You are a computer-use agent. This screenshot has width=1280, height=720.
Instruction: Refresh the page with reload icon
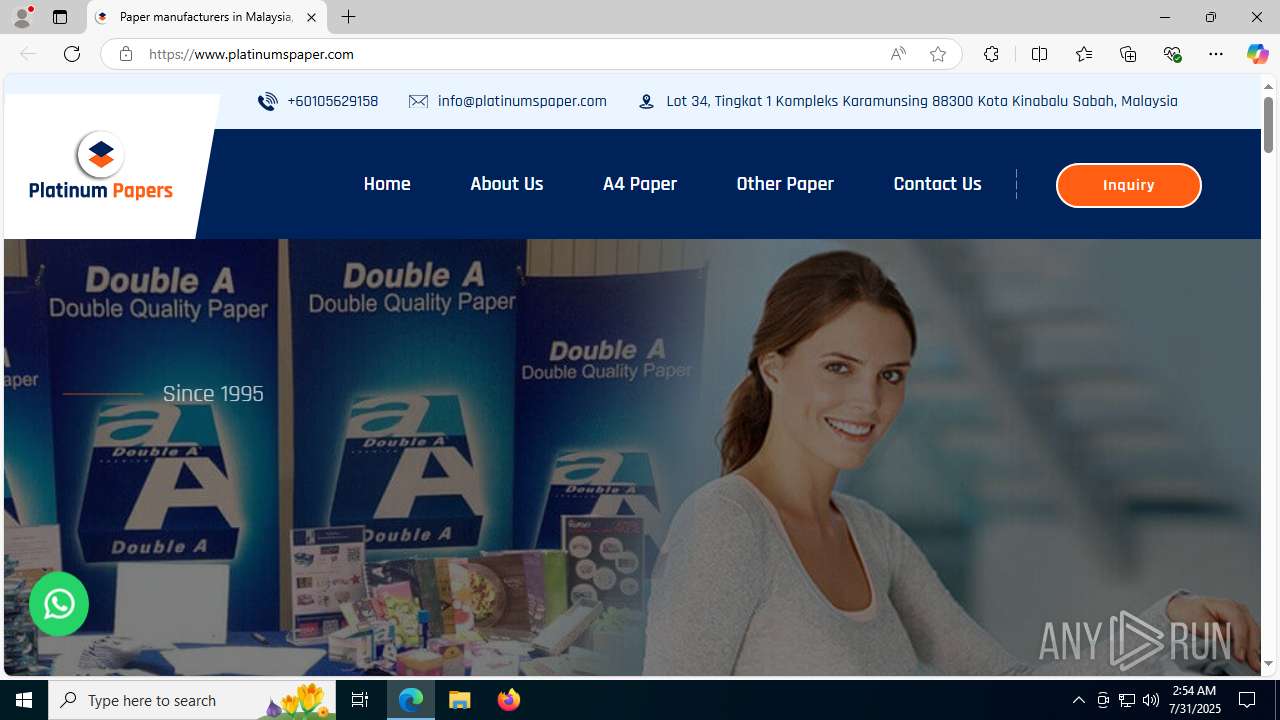point(72,54)
